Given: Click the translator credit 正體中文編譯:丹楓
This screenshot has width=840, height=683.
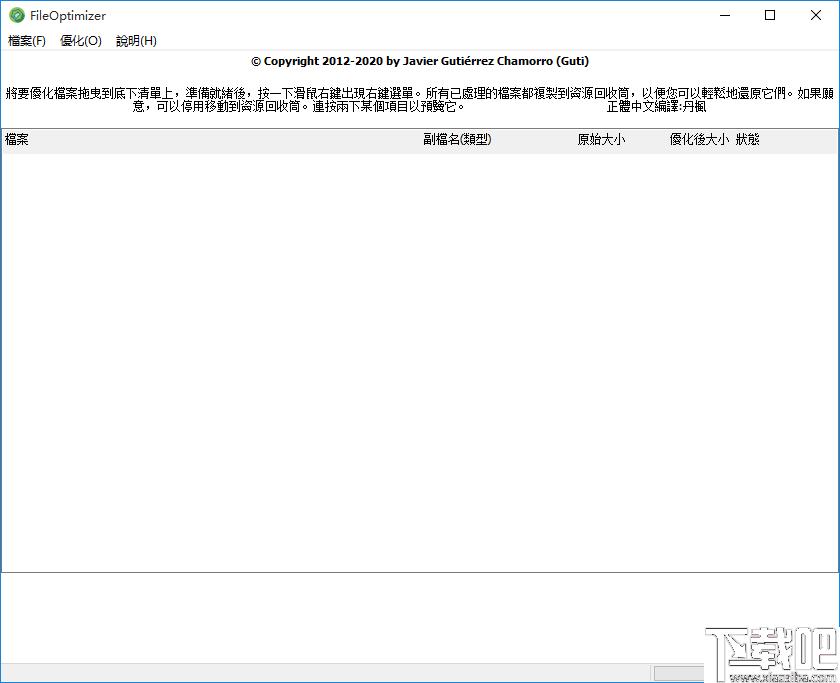Looking at the screenshot, I should (x=656, y=107).
